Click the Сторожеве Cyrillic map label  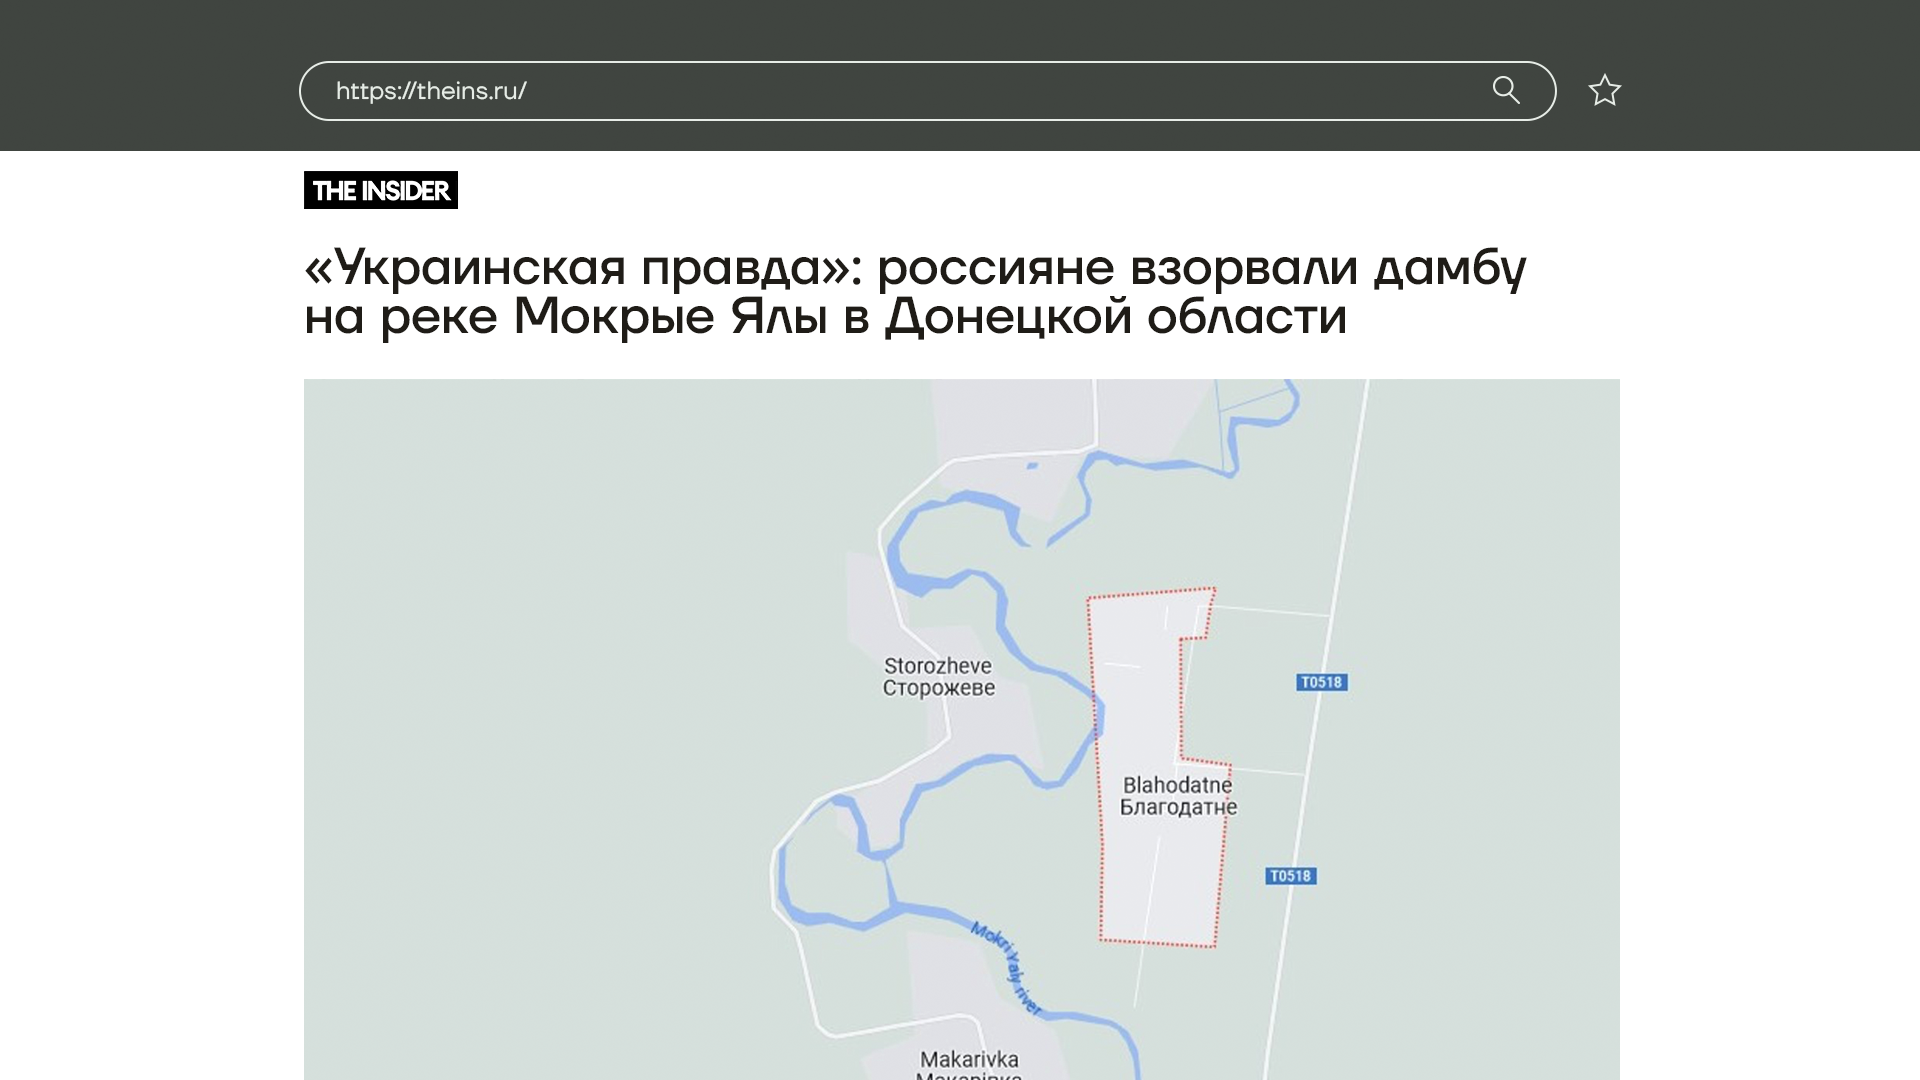click(938, 689)
